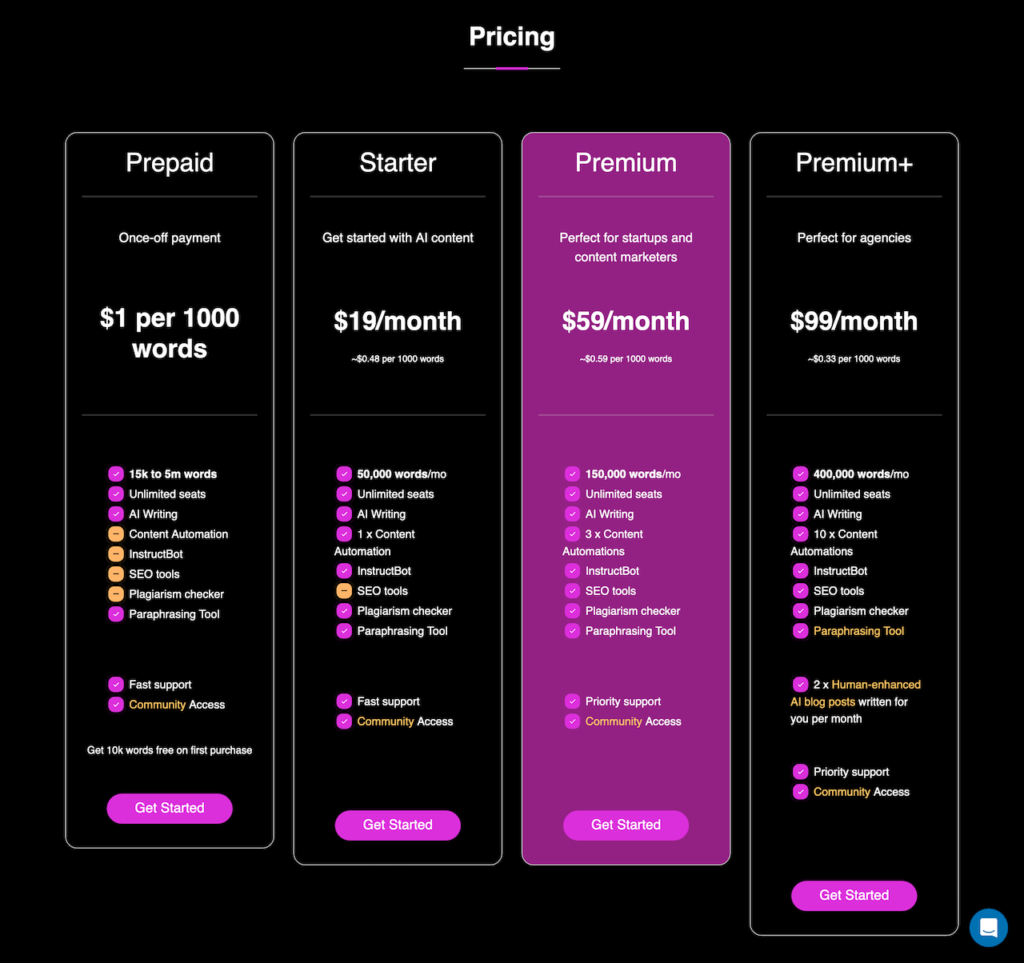Image resolution: width=1024 pixels, height=963 pixels.
Task: Click the checkmark beside "400,000 words/mo"
Action: pos(800,474)
